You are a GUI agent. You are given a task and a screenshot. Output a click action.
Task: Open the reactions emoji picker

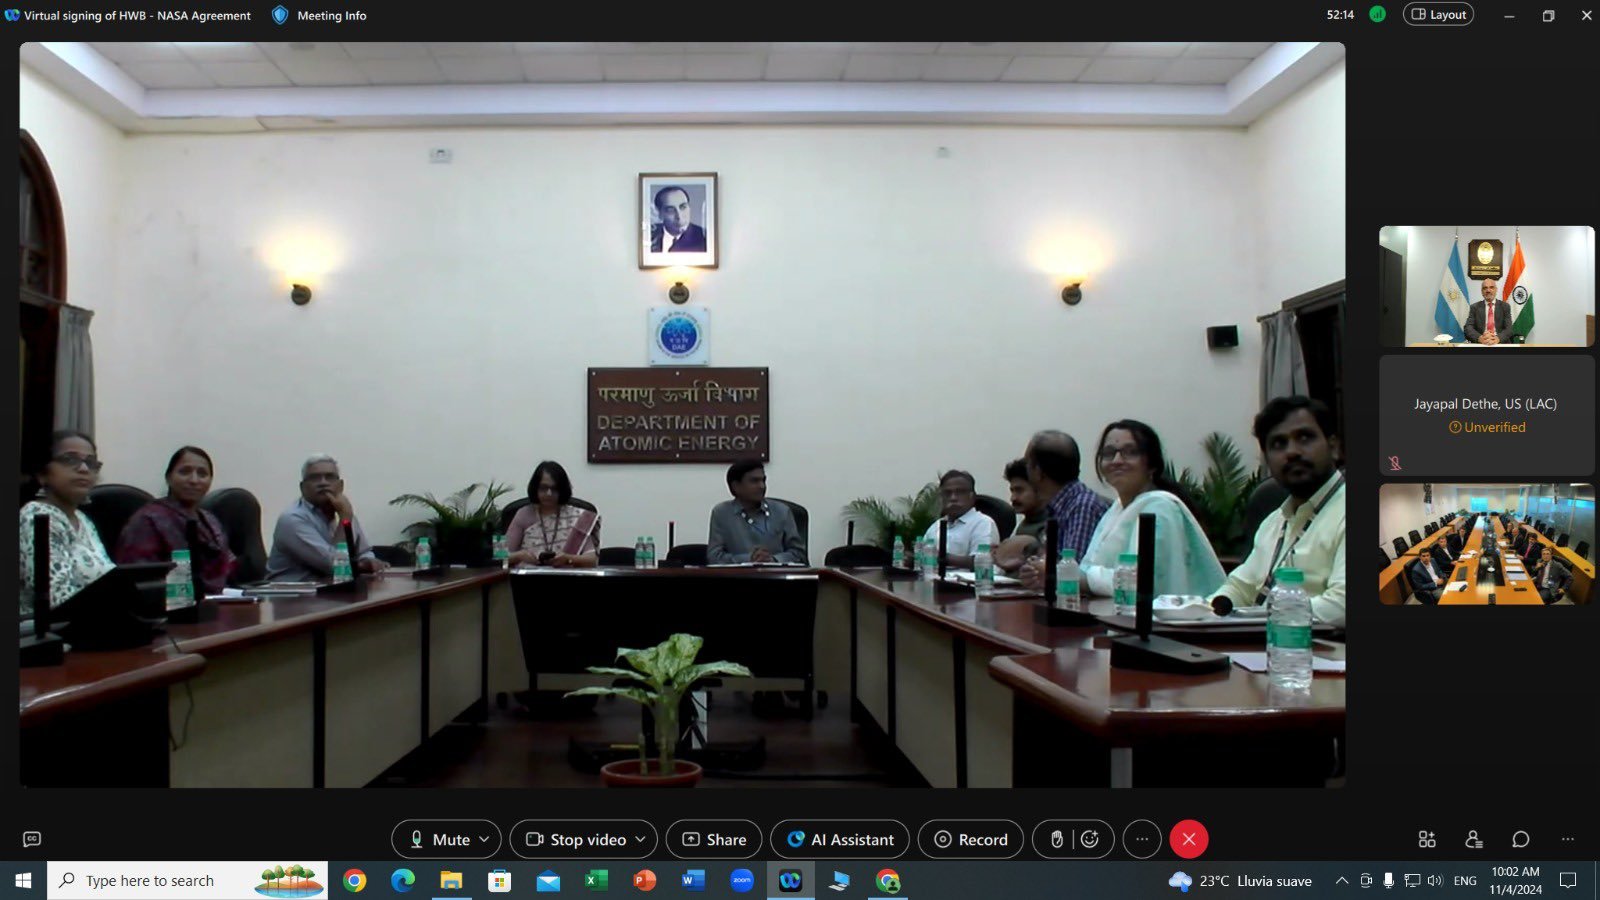click(x=1090, y=840)
